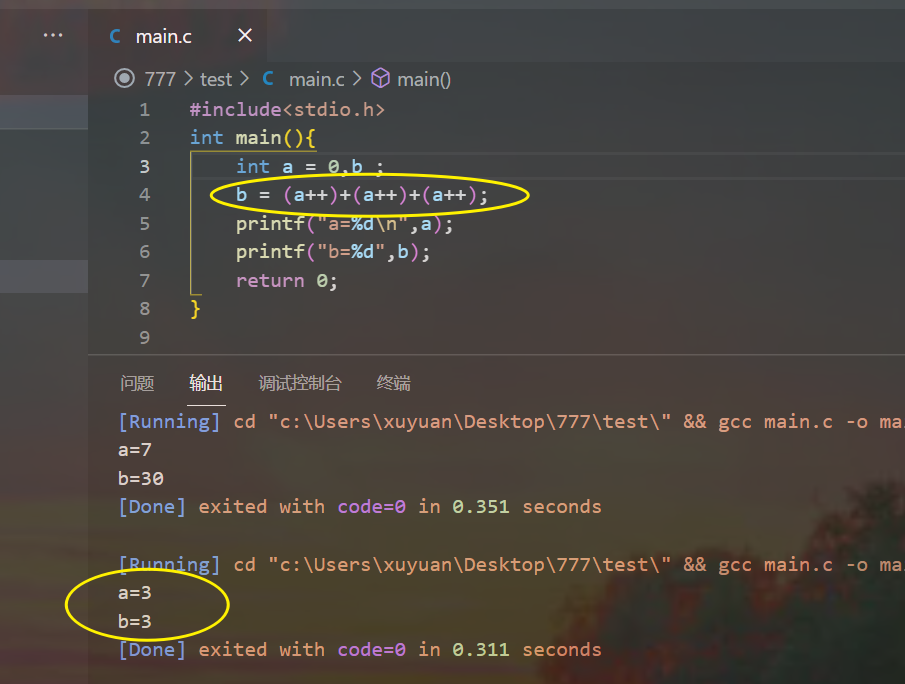The width and height of the screenshot is (905, 684).
Task: Click the b = (a++)+(a++)+(a++); line
Action: click(x=362, y=195)
